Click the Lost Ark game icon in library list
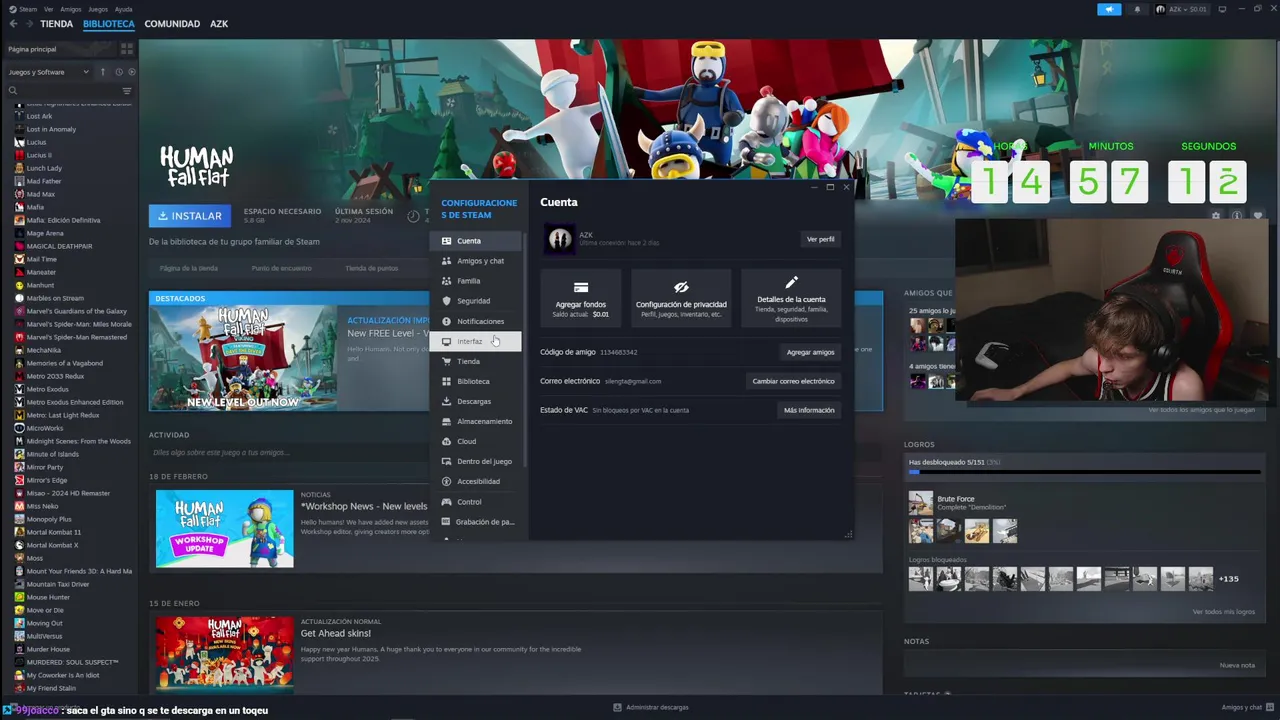The width and height of the screenshot is (1280, 720). coord(19,116)
